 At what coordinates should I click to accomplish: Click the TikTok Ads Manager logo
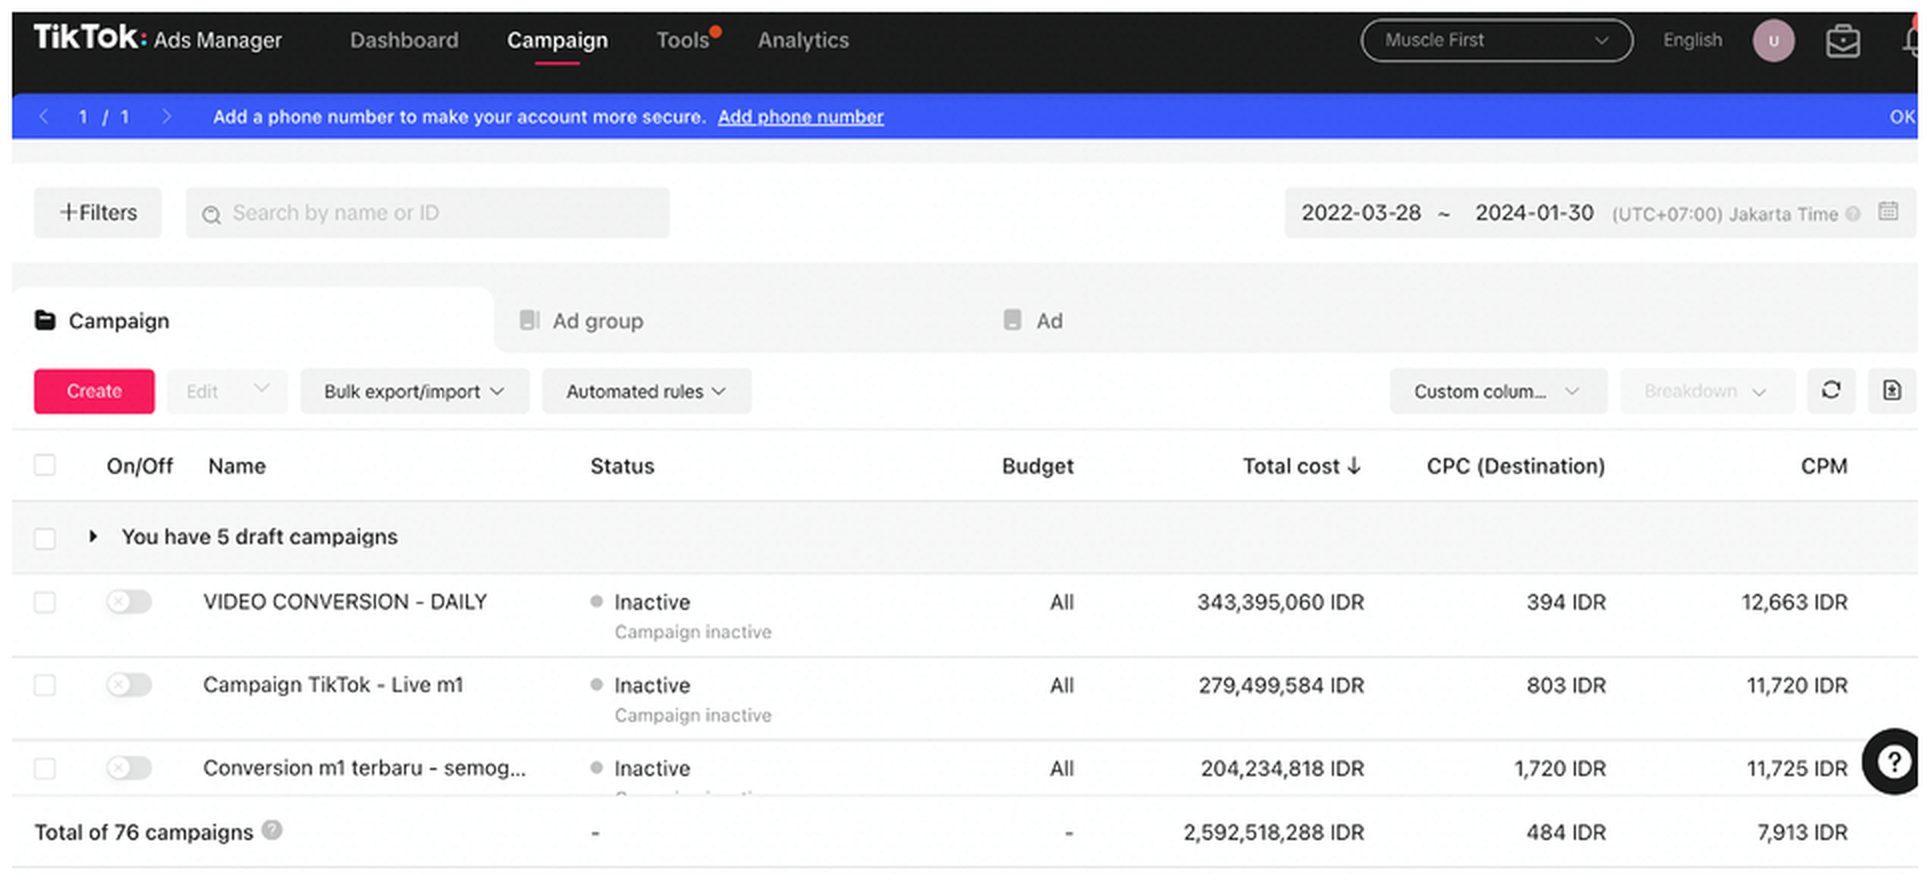click(x=158, y=39)
